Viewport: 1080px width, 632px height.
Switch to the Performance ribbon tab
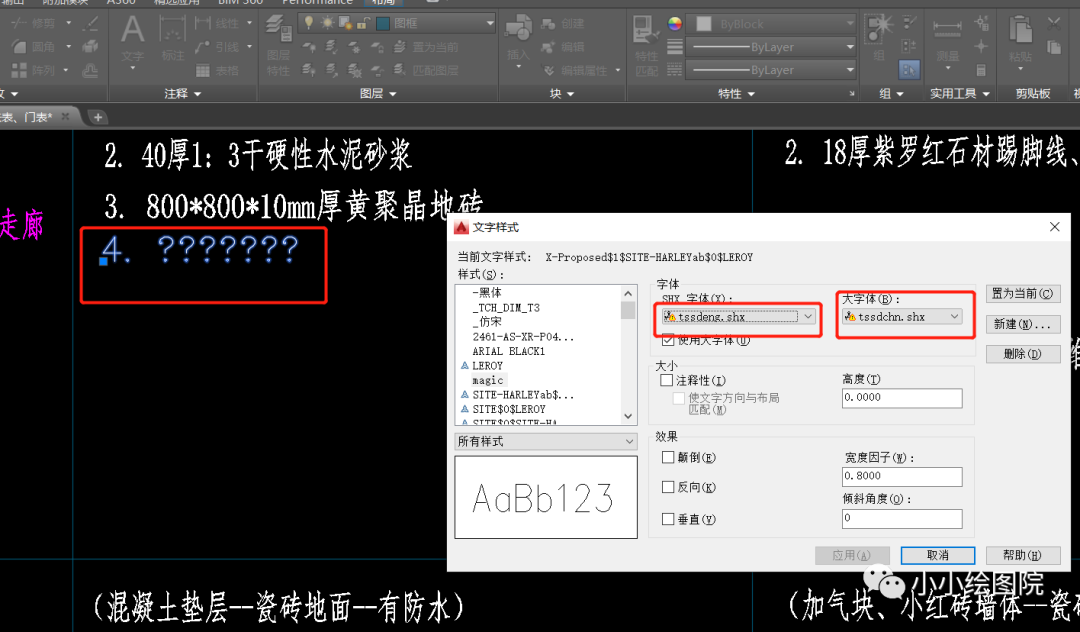(x=317, y=3)
